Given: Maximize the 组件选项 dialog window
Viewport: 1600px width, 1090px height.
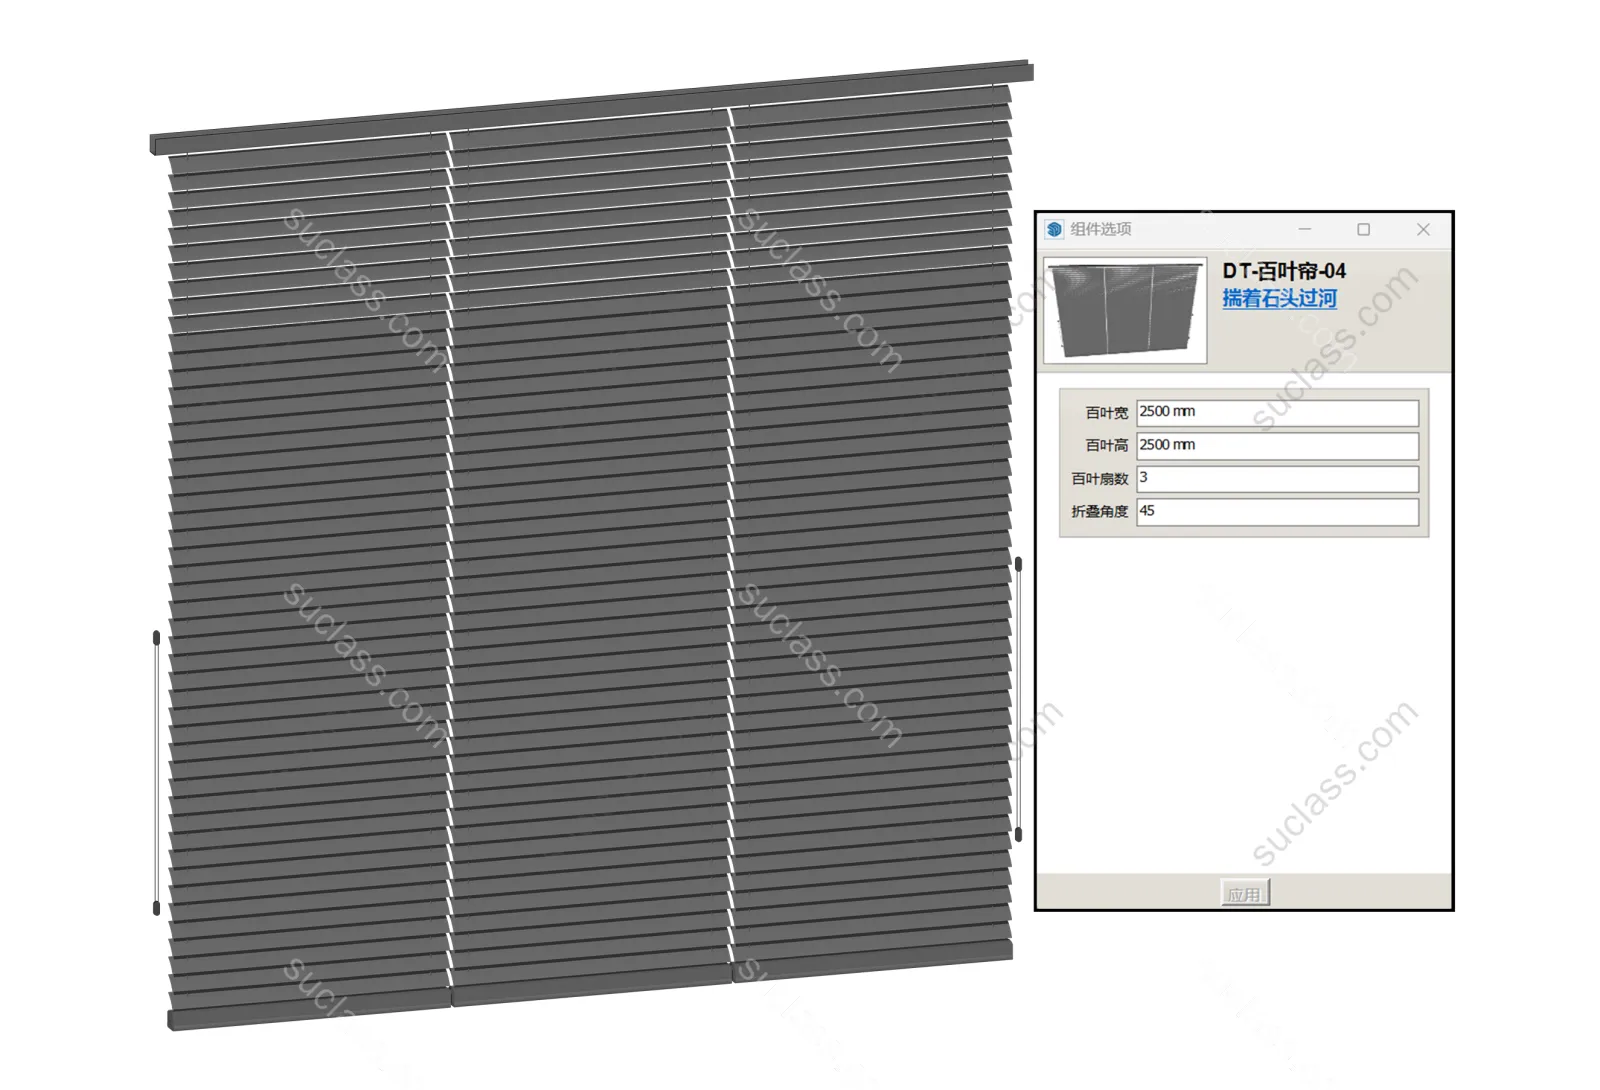Looking at the screenshot, I should pos(1363,229).
